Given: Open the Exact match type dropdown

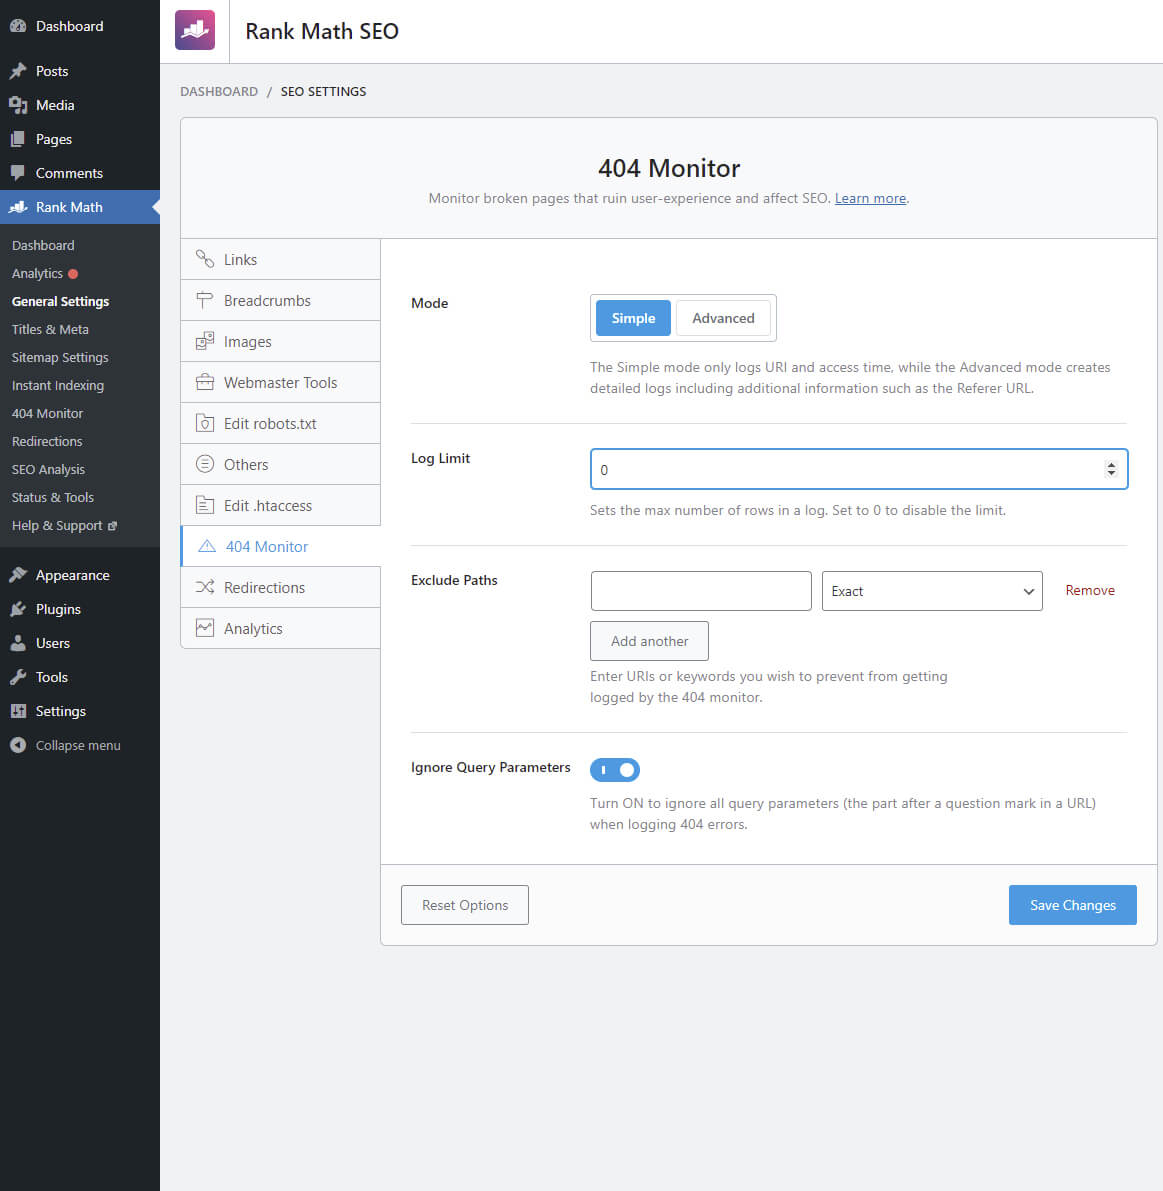Looking at the screenshot, I should 932,591.
